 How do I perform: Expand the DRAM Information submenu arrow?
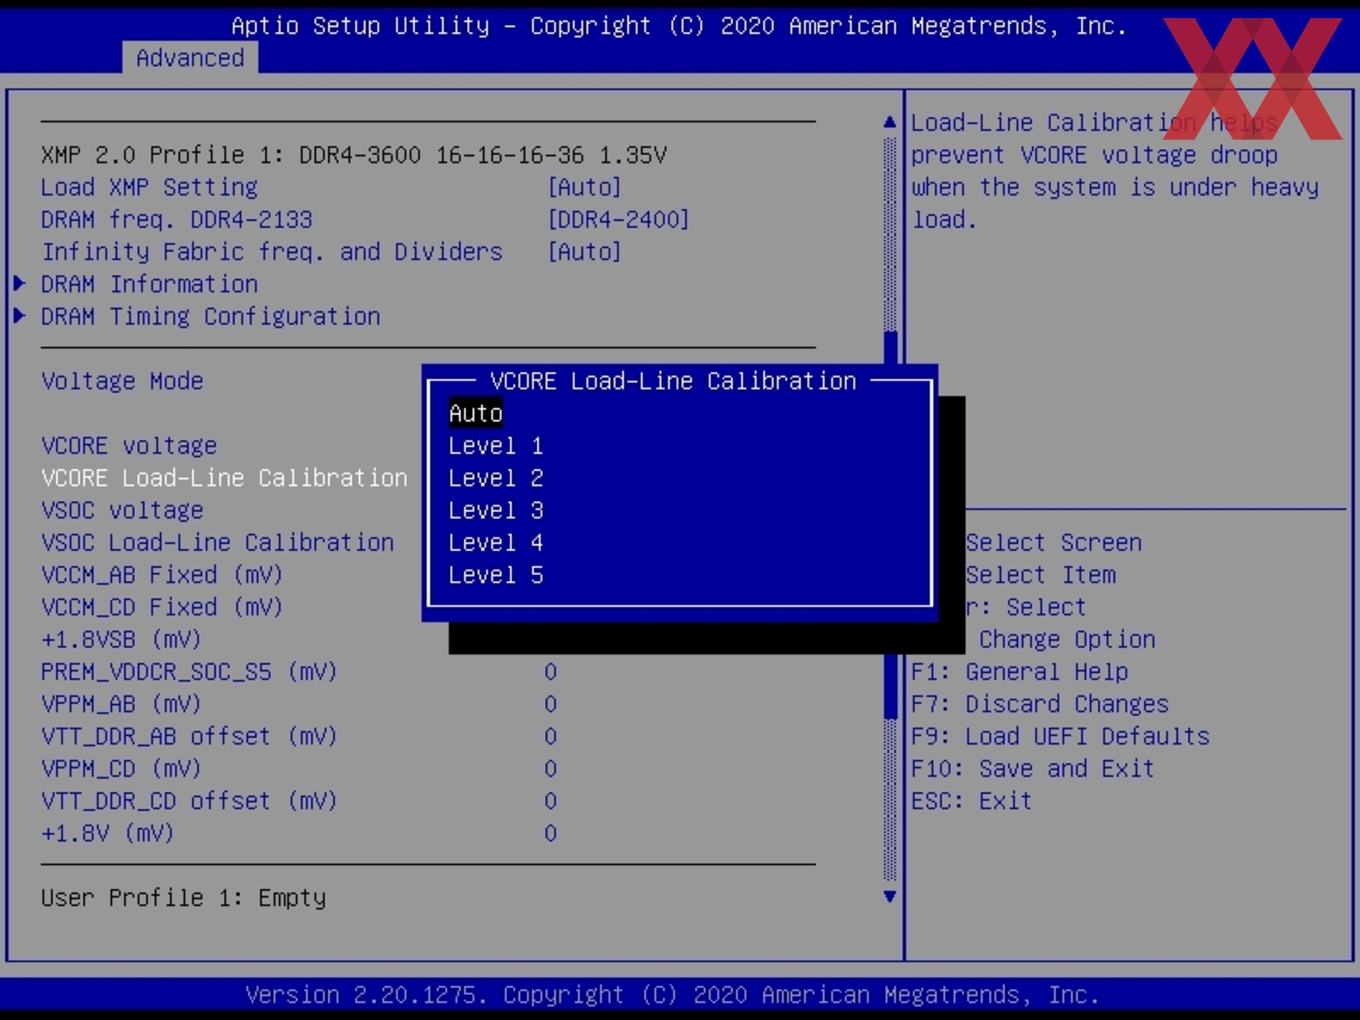tap(19, 284)
